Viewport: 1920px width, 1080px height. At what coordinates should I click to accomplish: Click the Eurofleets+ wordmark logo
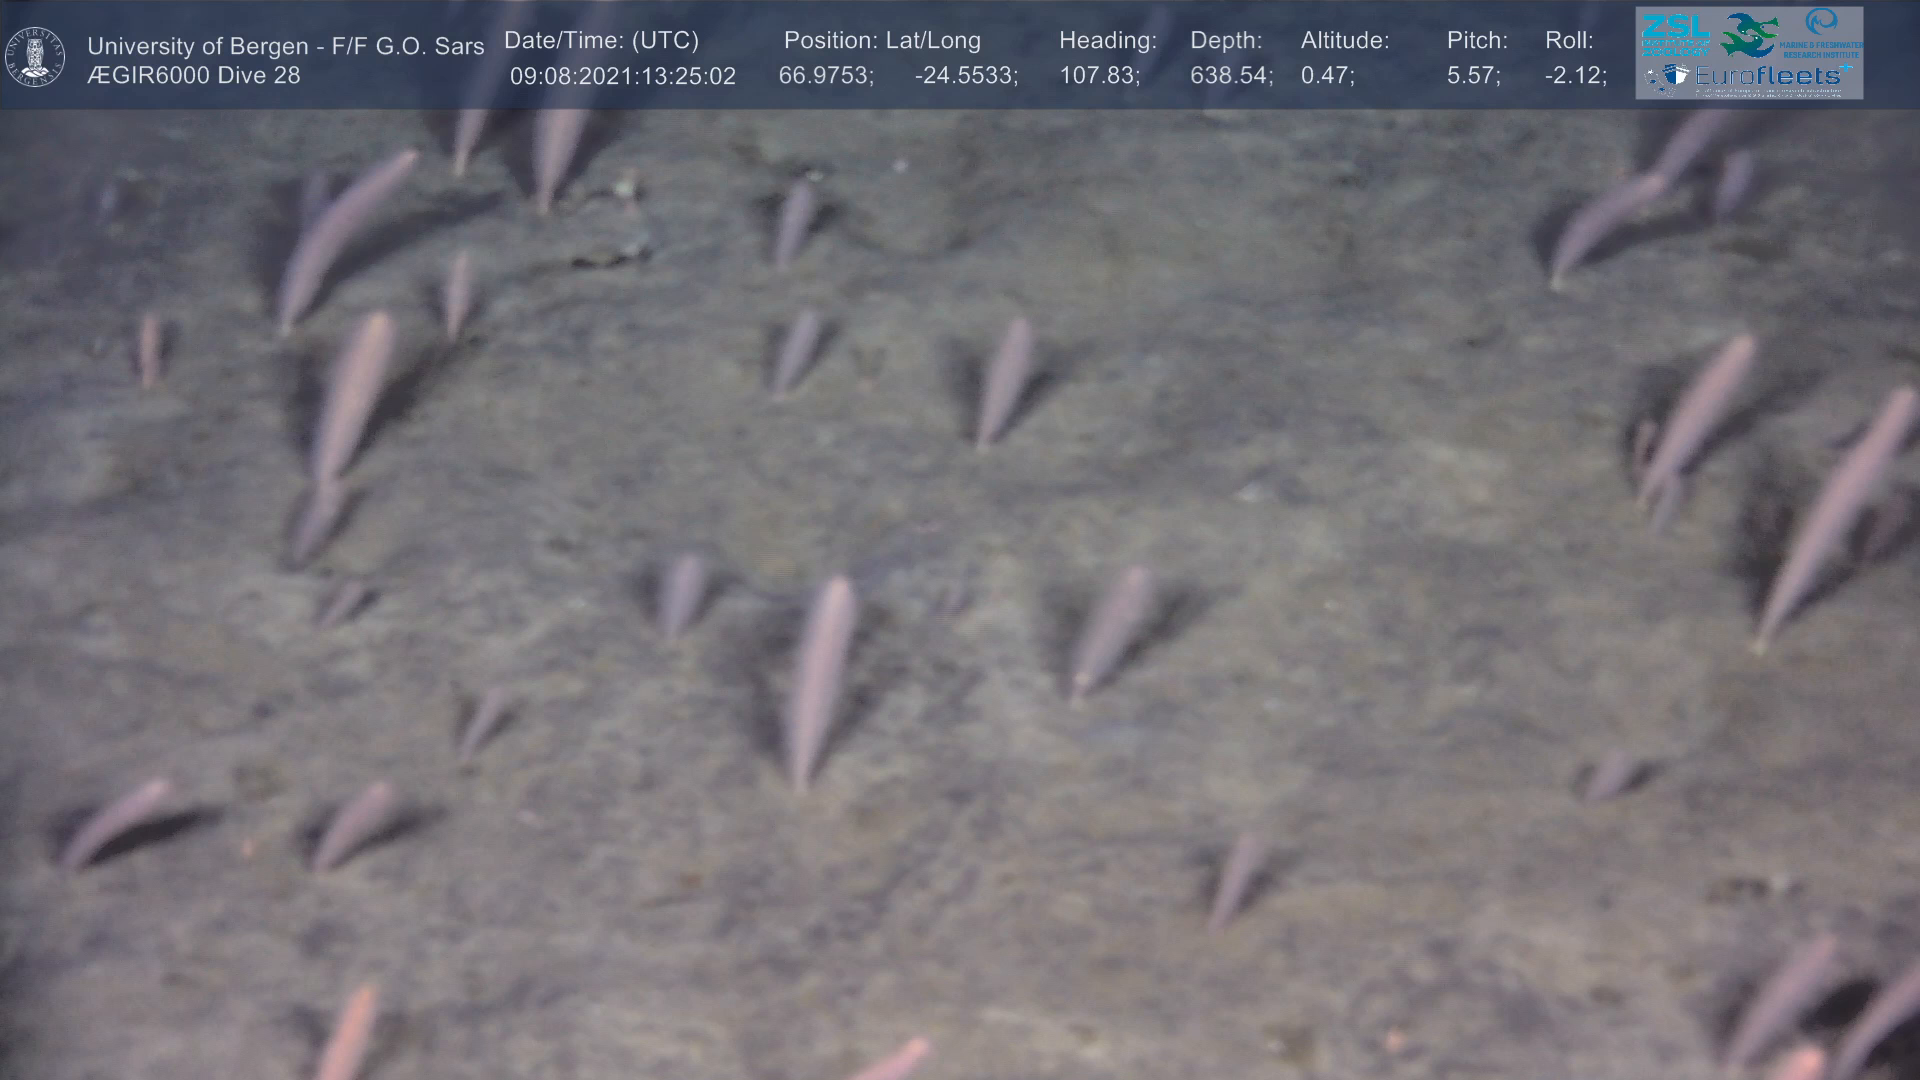click(x=1770, y=75)
